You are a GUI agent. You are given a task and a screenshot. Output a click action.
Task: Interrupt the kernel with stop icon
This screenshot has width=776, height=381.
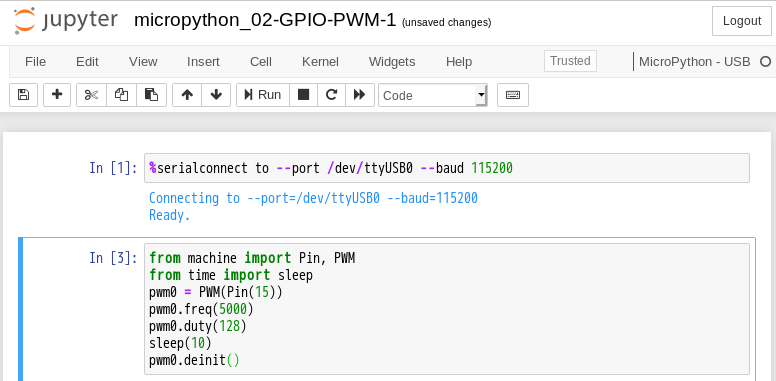pos(303,95)
